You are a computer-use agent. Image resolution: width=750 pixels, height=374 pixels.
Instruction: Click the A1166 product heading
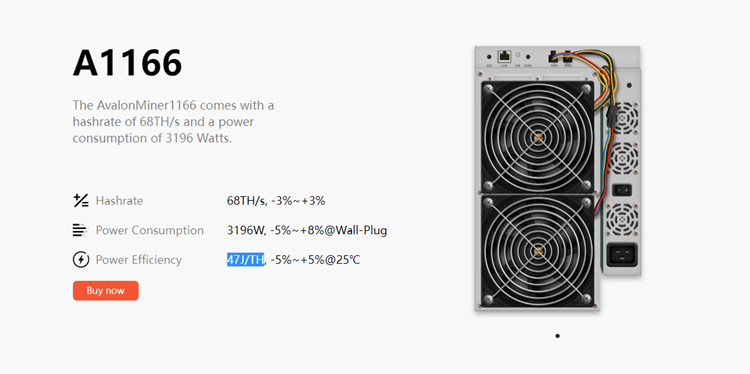(x=127, y=63)
